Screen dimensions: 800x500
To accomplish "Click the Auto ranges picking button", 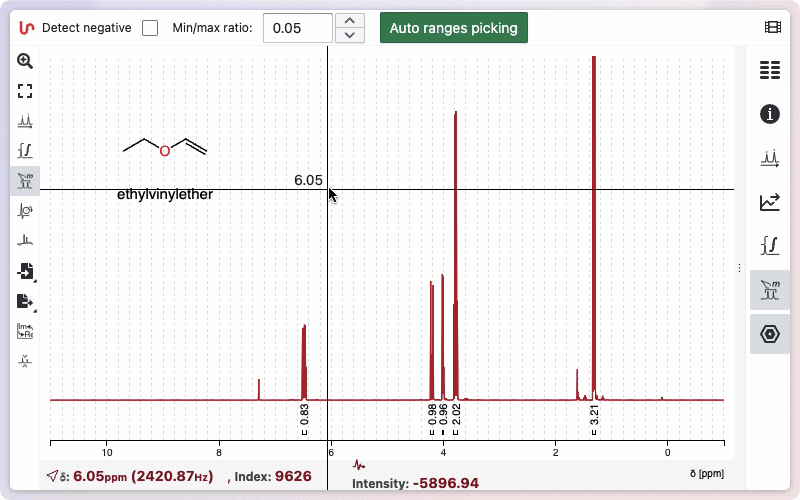I will point(453,28).
